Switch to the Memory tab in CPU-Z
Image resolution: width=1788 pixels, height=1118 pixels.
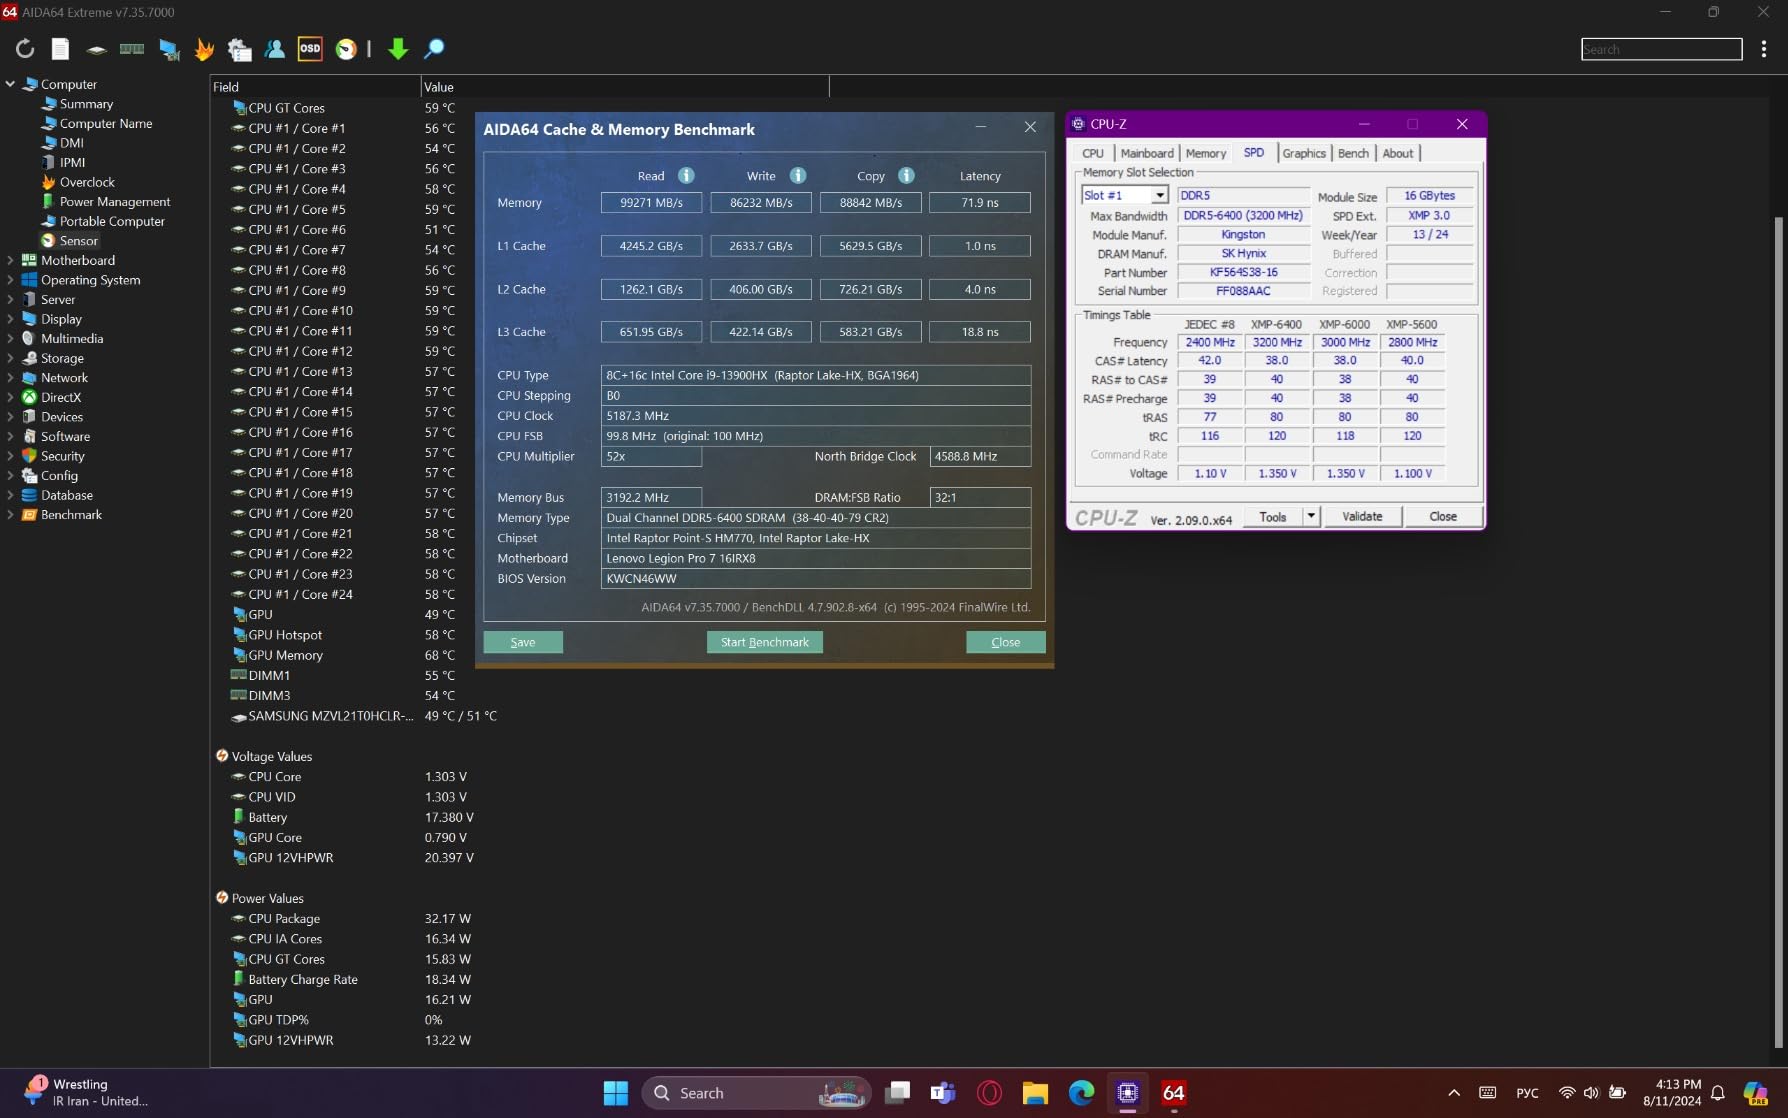1206,153
